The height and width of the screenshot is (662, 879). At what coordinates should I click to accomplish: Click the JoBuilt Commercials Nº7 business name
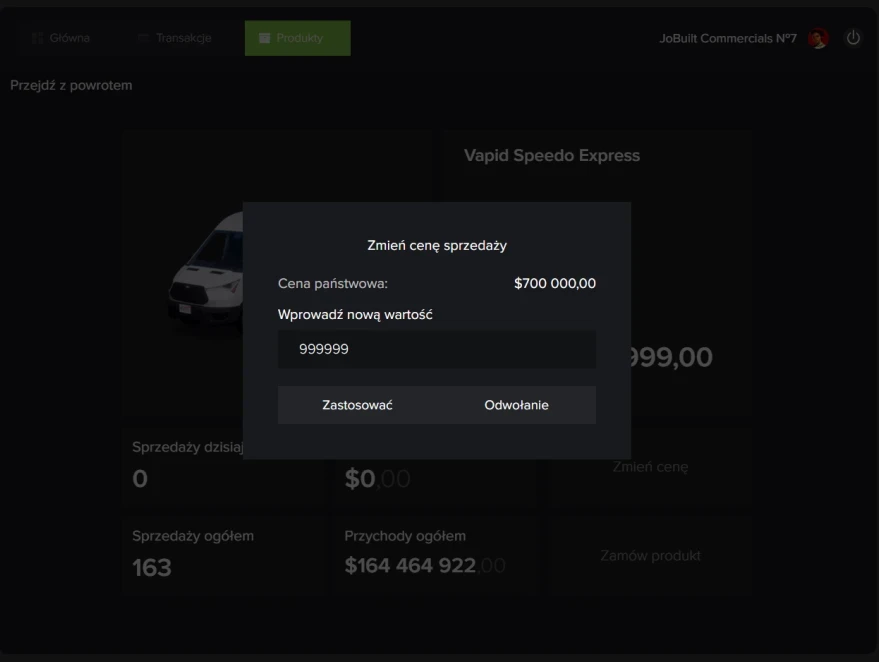tap(728, 38)
